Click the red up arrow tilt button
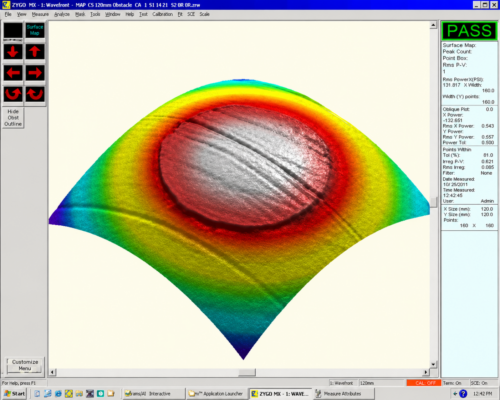This screenshot has width=500, height=400. 35,52
